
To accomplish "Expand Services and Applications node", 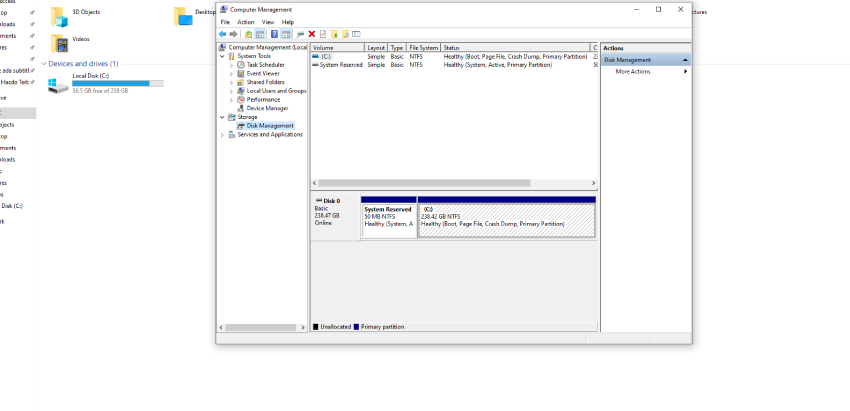I will coord(222,134).
